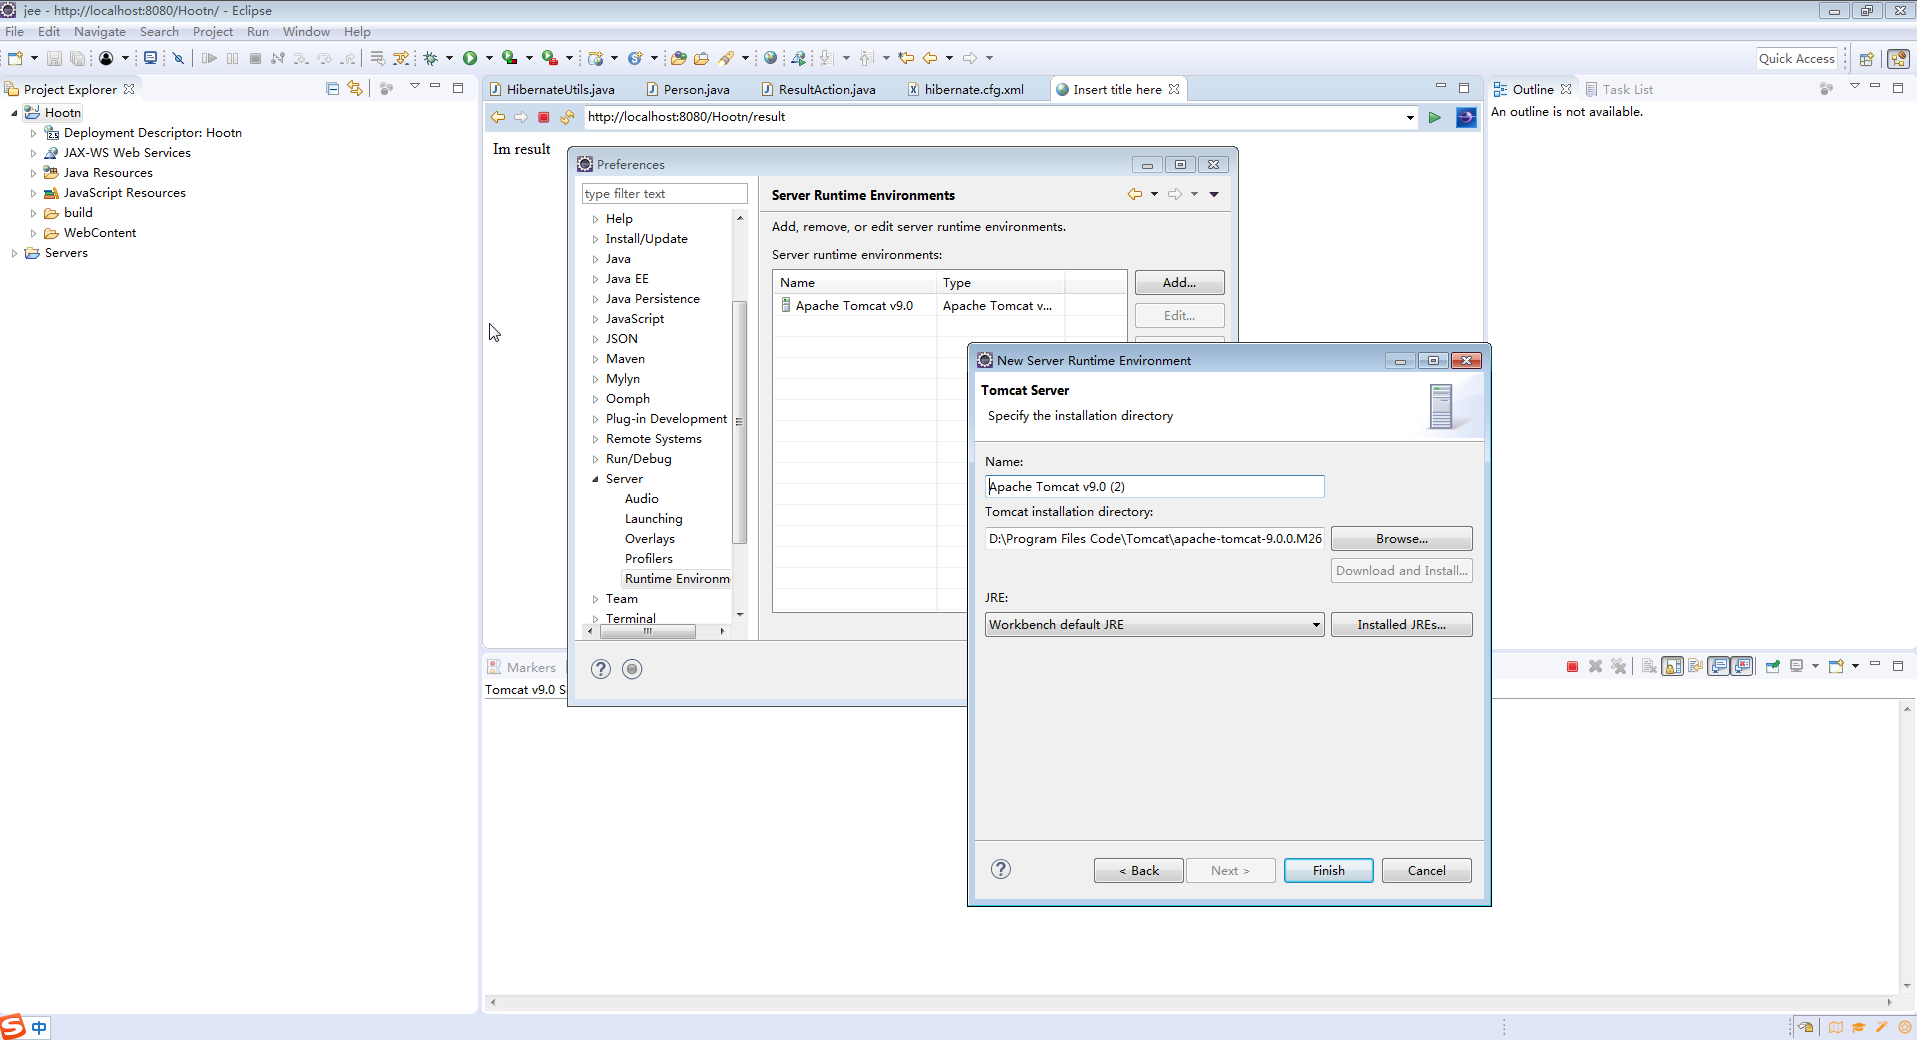Click Collapse All in Project Explorer
The width and height of the screenshot is (1917, 1040).
click(x=333, y=89)
